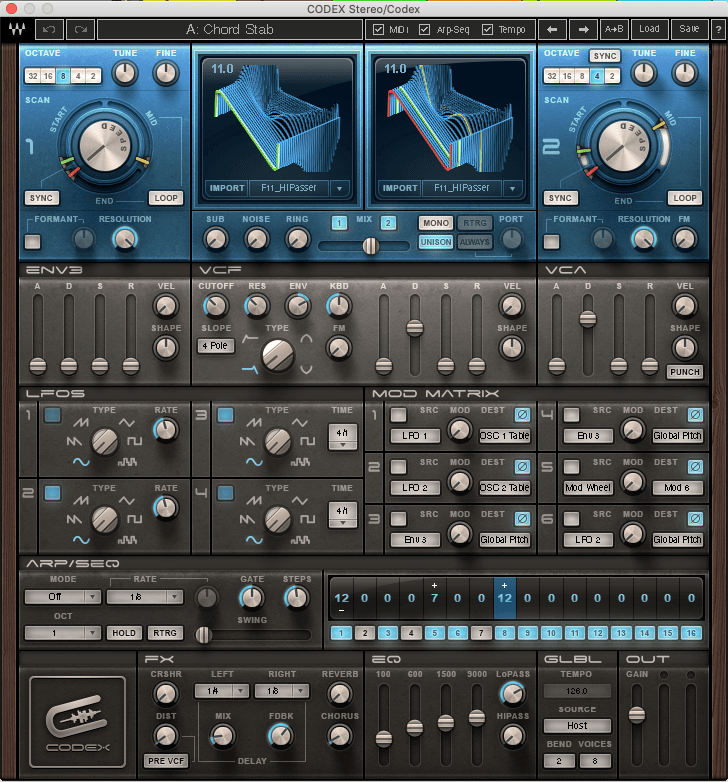The image size is (728, 782).
Task: Select octave 32 on oscillator 1
Action: pyautogui.click(x=33, y=76)
